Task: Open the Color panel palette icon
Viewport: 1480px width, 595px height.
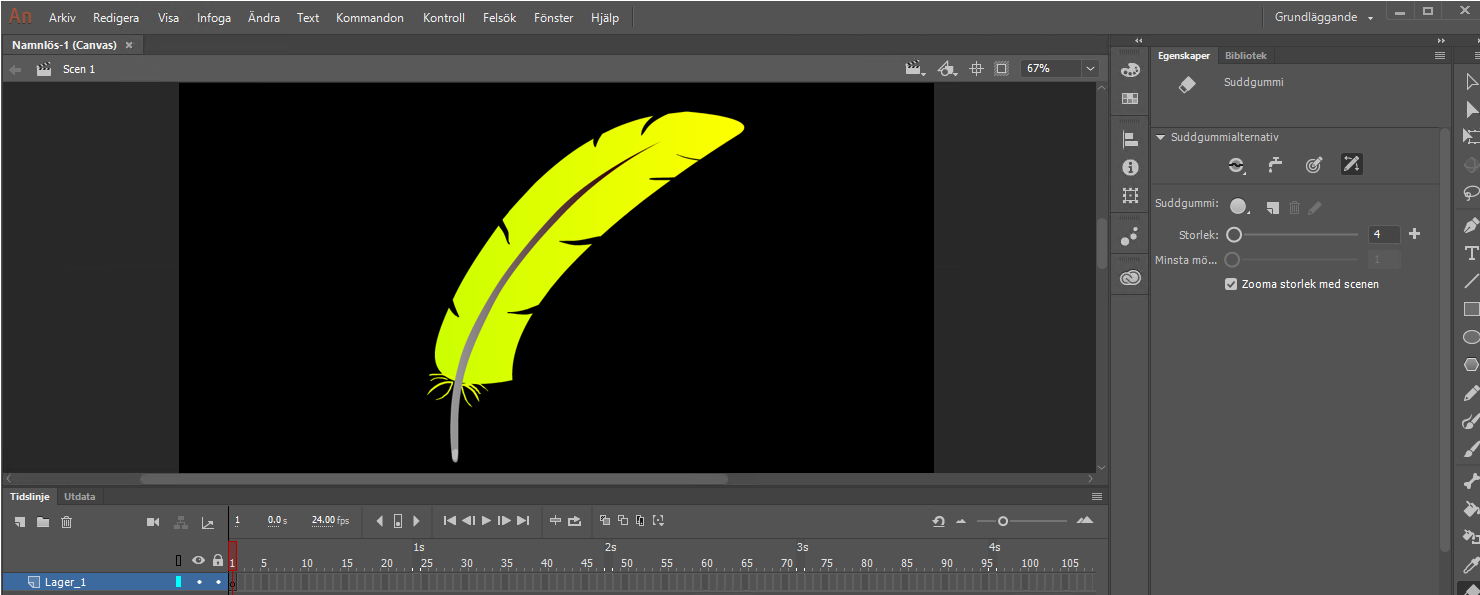Action: pyautogui.click(x=1130, y=70)
